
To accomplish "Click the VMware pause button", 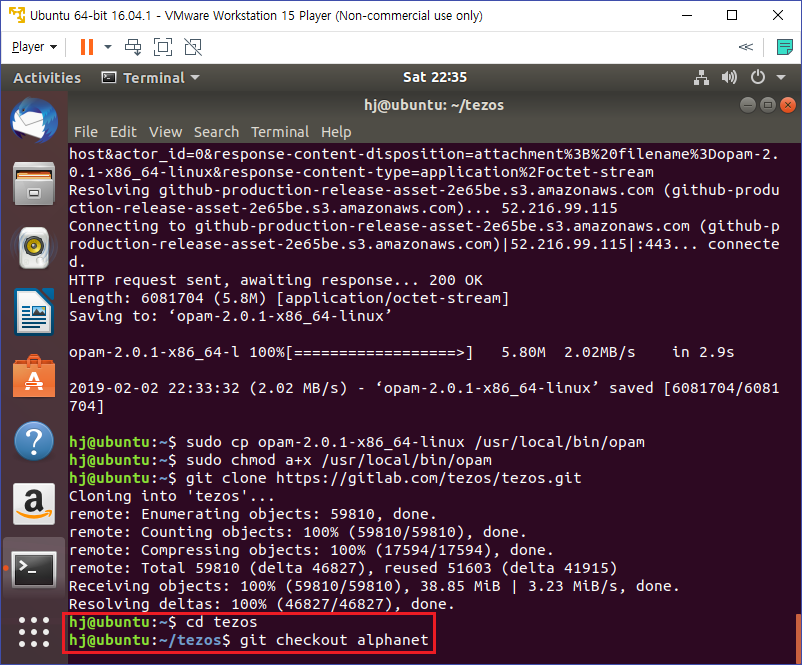I will [87, 47].
